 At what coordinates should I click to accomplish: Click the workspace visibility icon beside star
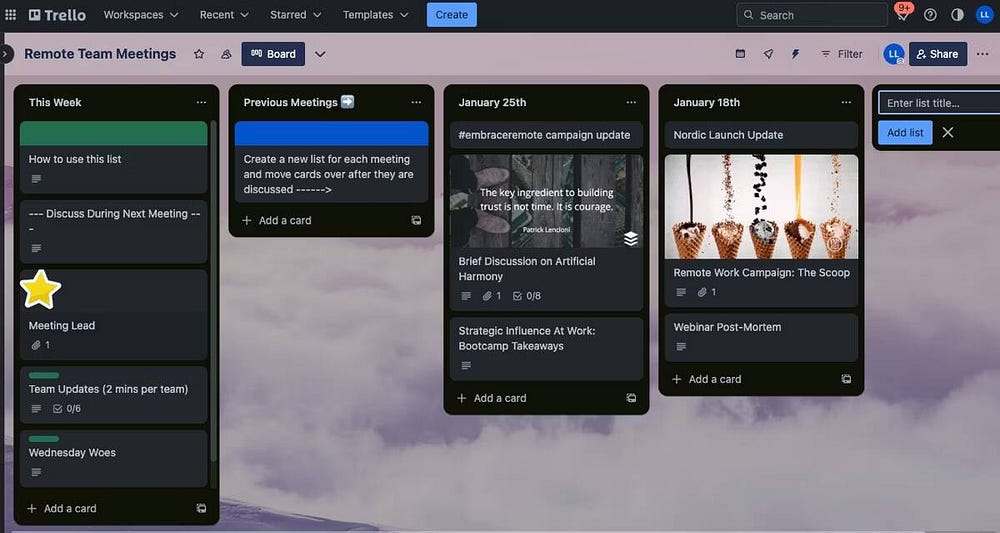[x=226, y=54]
